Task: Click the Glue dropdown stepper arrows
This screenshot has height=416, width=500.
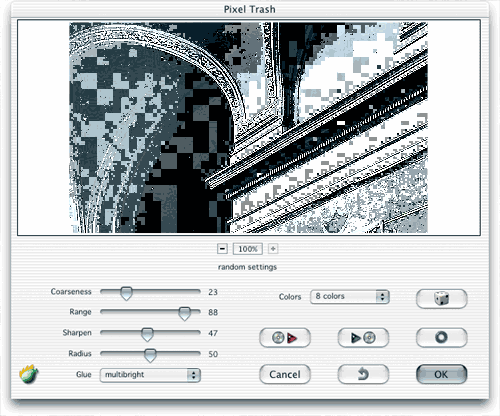Action: (193, 375)
